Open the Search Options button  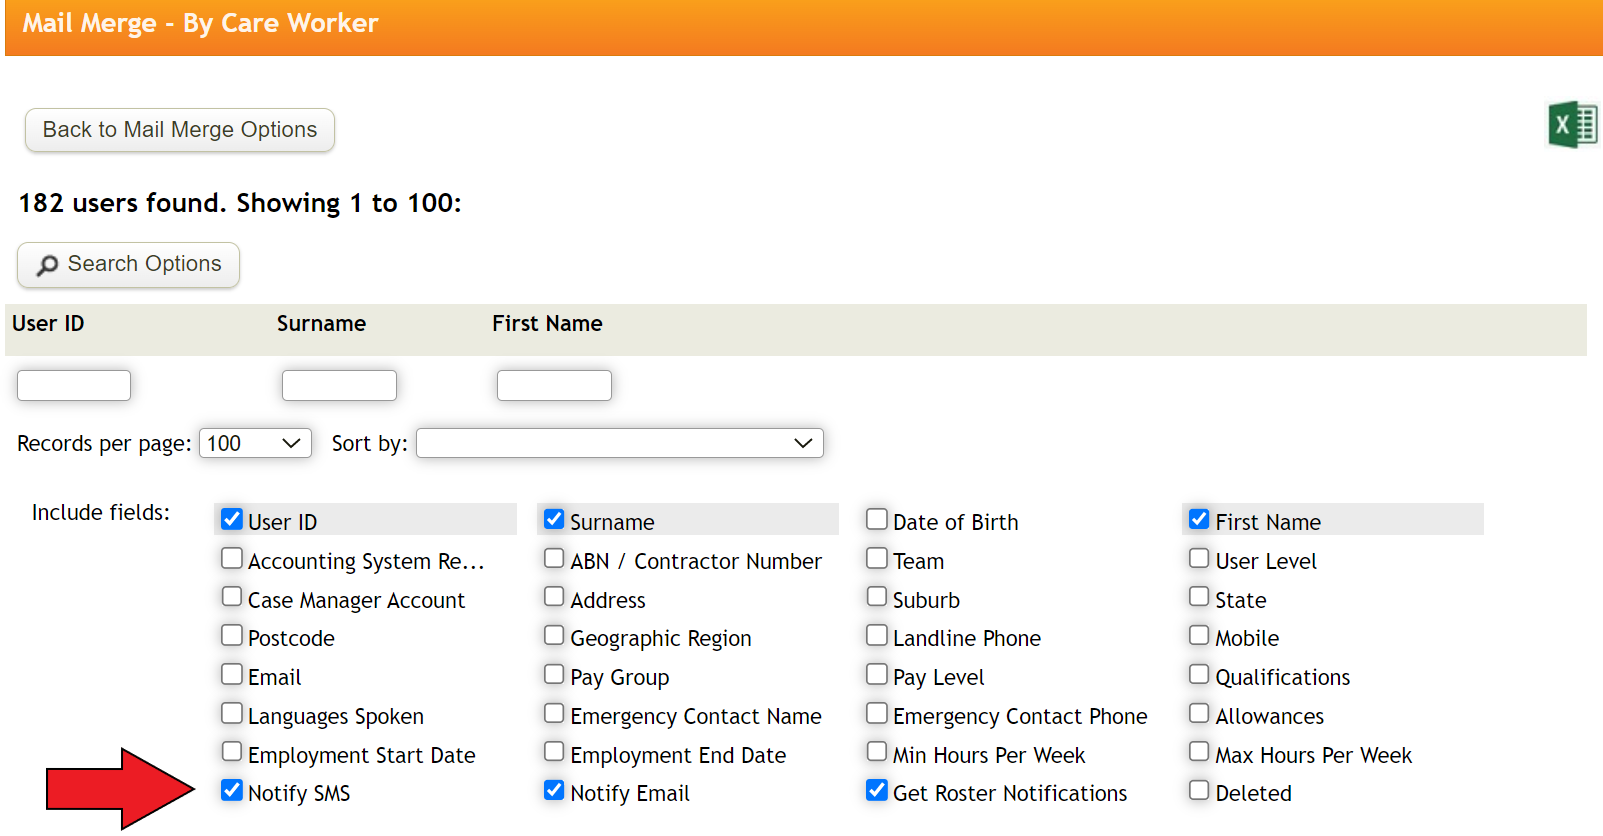[128, 265]
